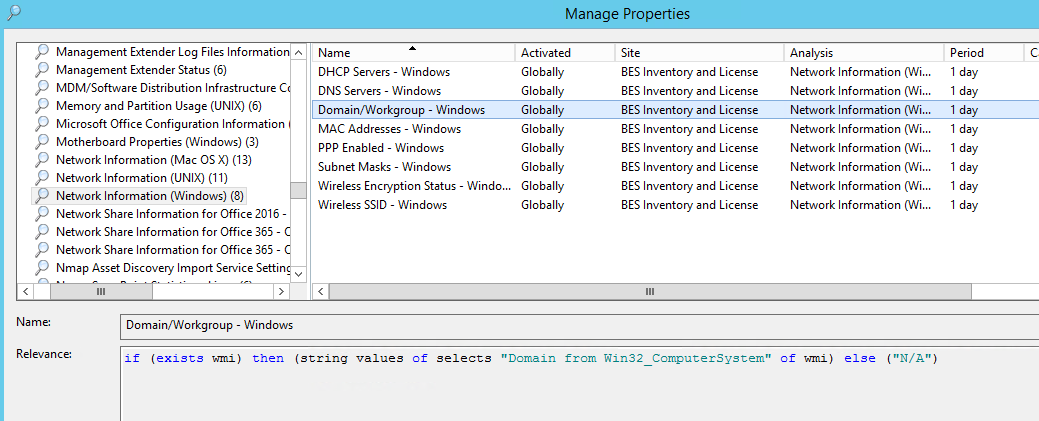Select Microsoft Office Configuration Information tree item
The width and height of the screenshot is (1039, 421).
170,124
